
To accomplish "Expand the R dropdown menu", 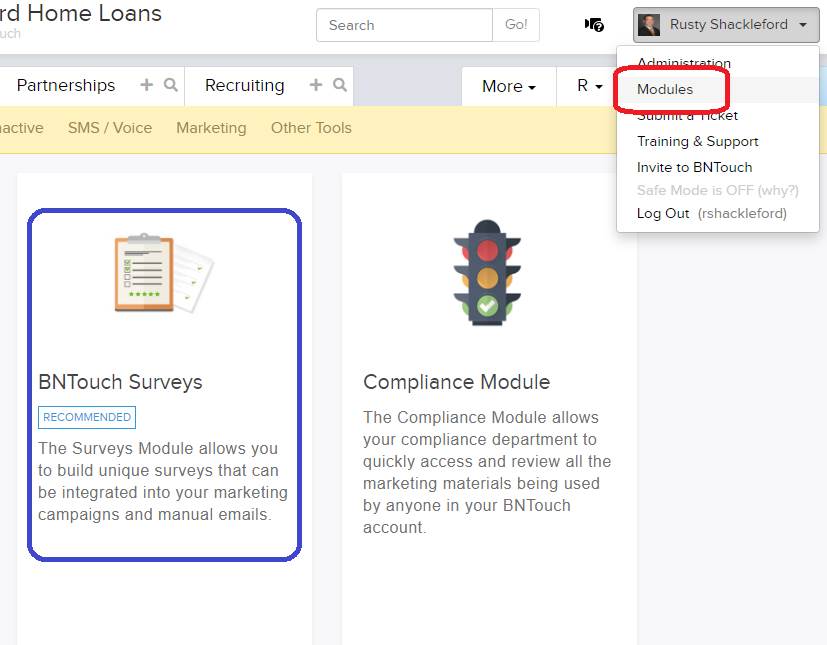I will (590, 86).
